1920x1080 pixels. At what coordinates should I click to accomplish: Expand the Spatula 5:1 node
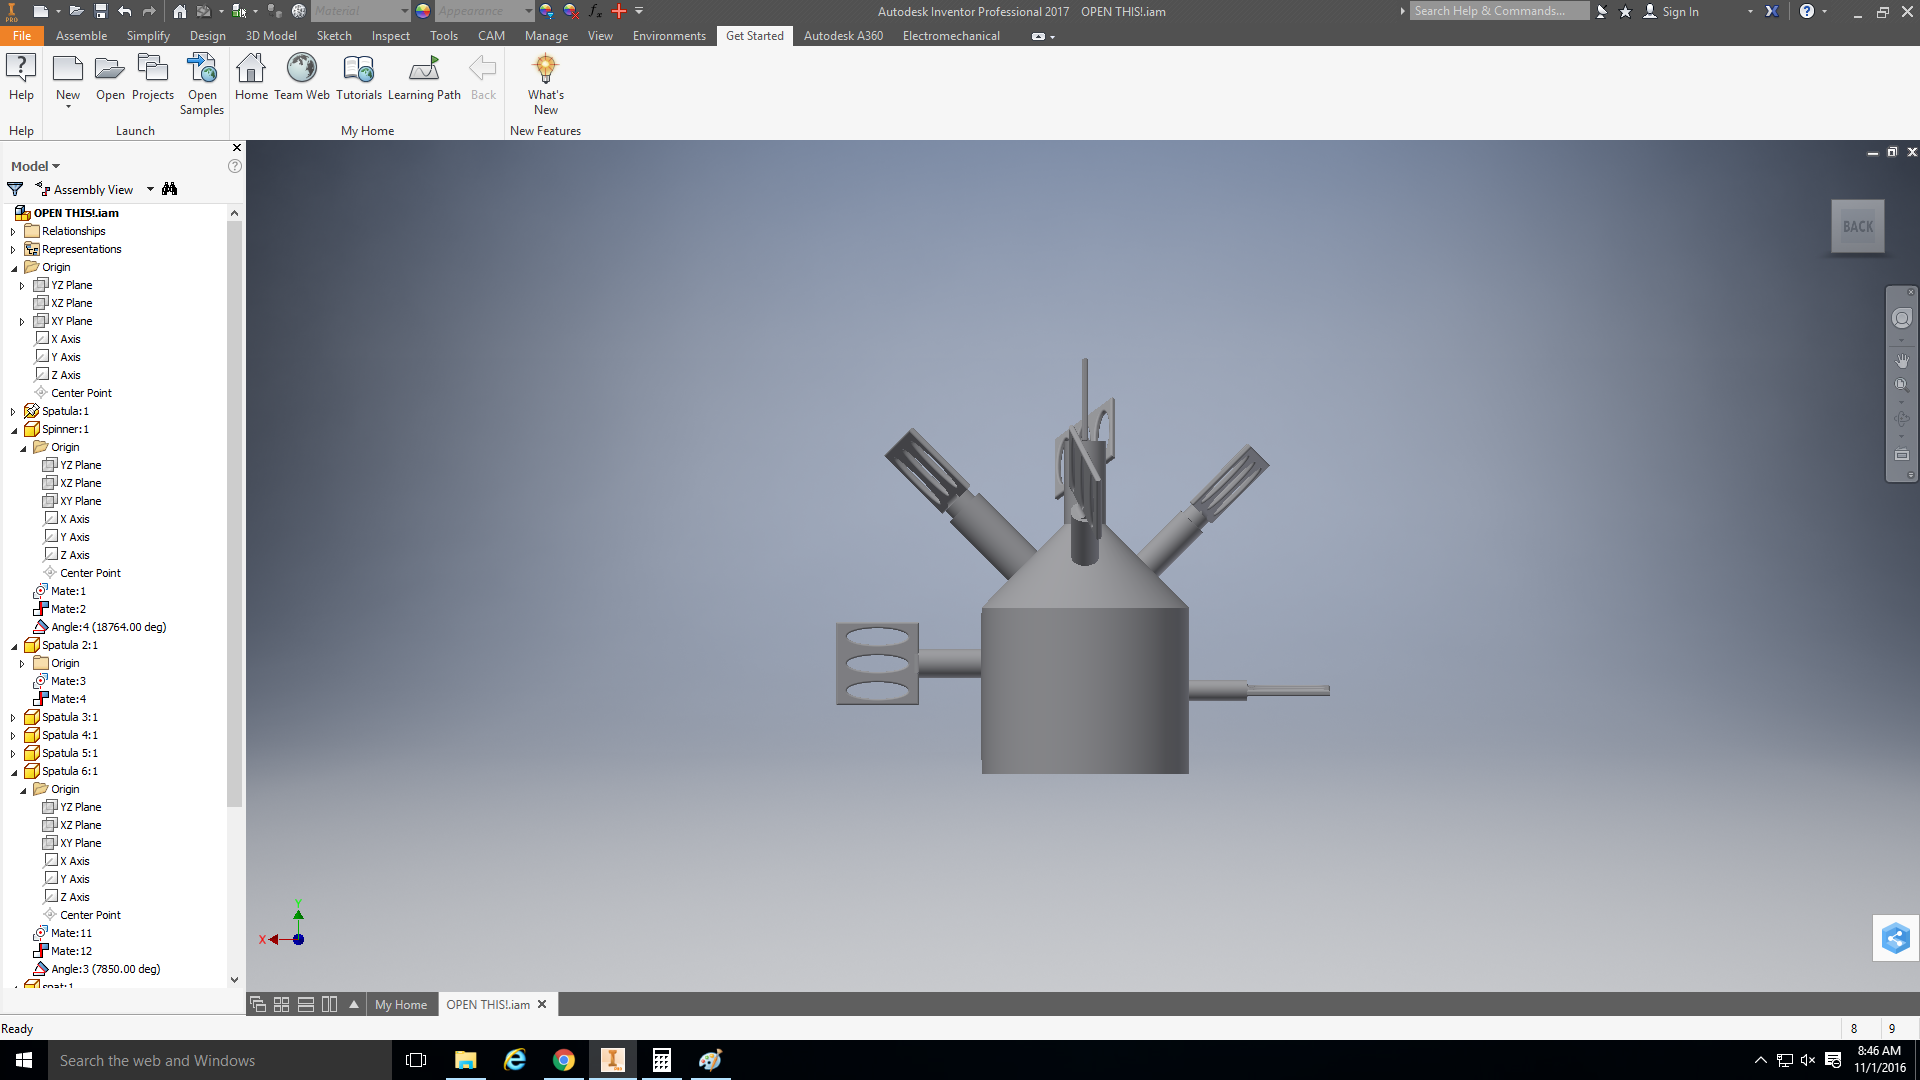pyautogui.click(x=13, y=754)
